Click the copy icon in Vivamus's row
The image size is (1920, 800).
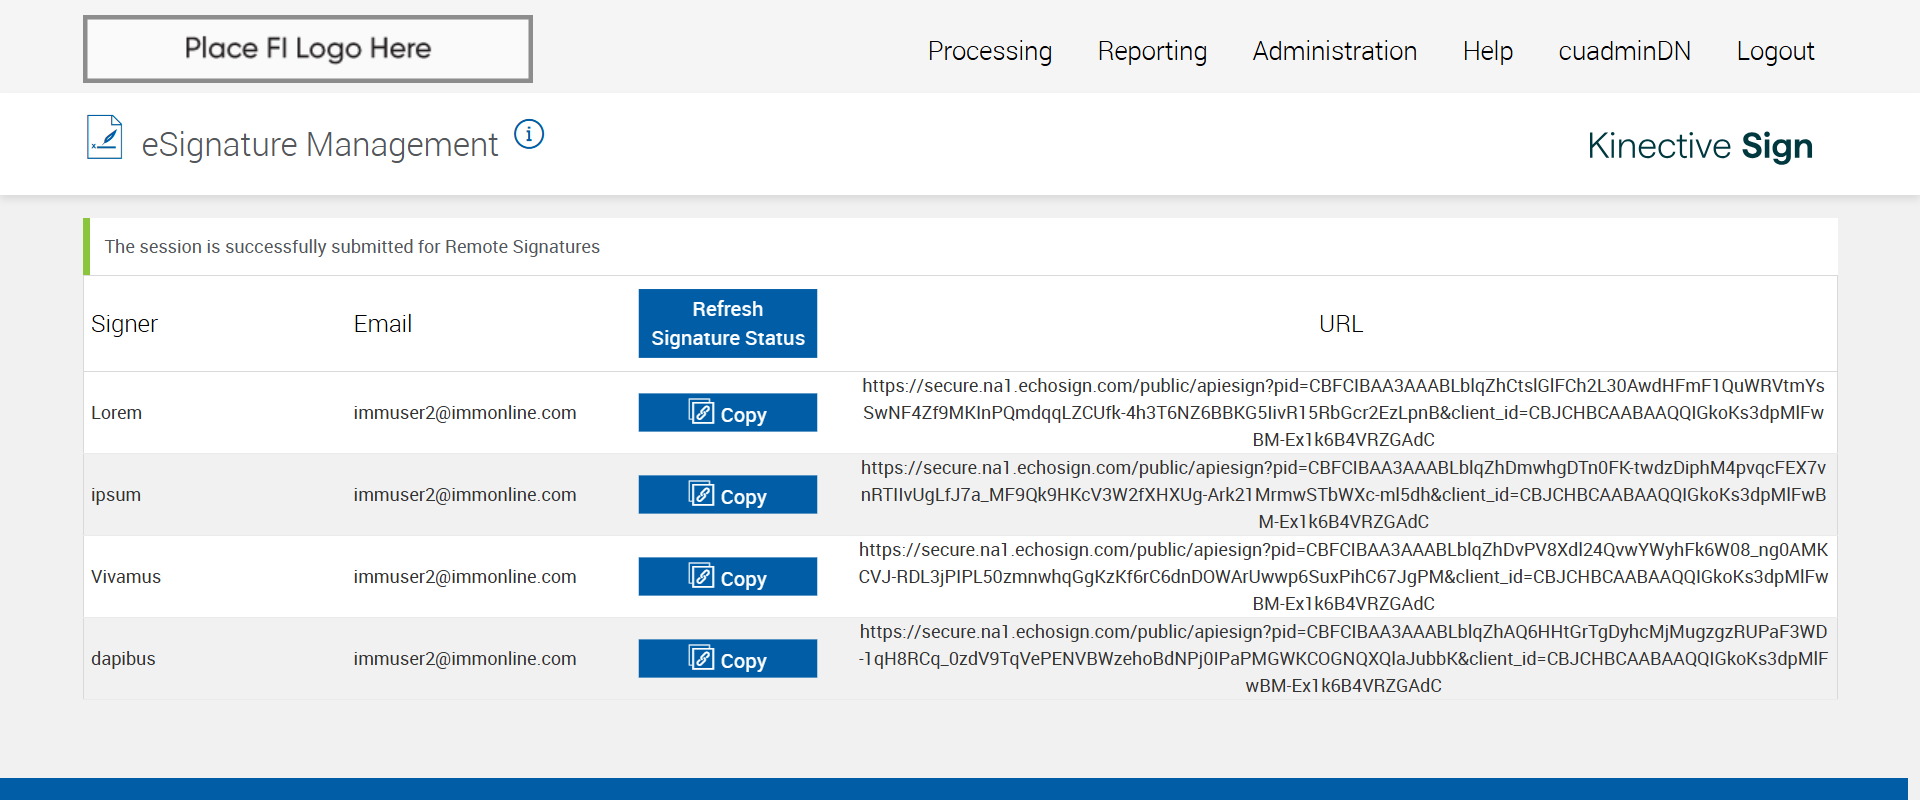click(x=701, y=576)
